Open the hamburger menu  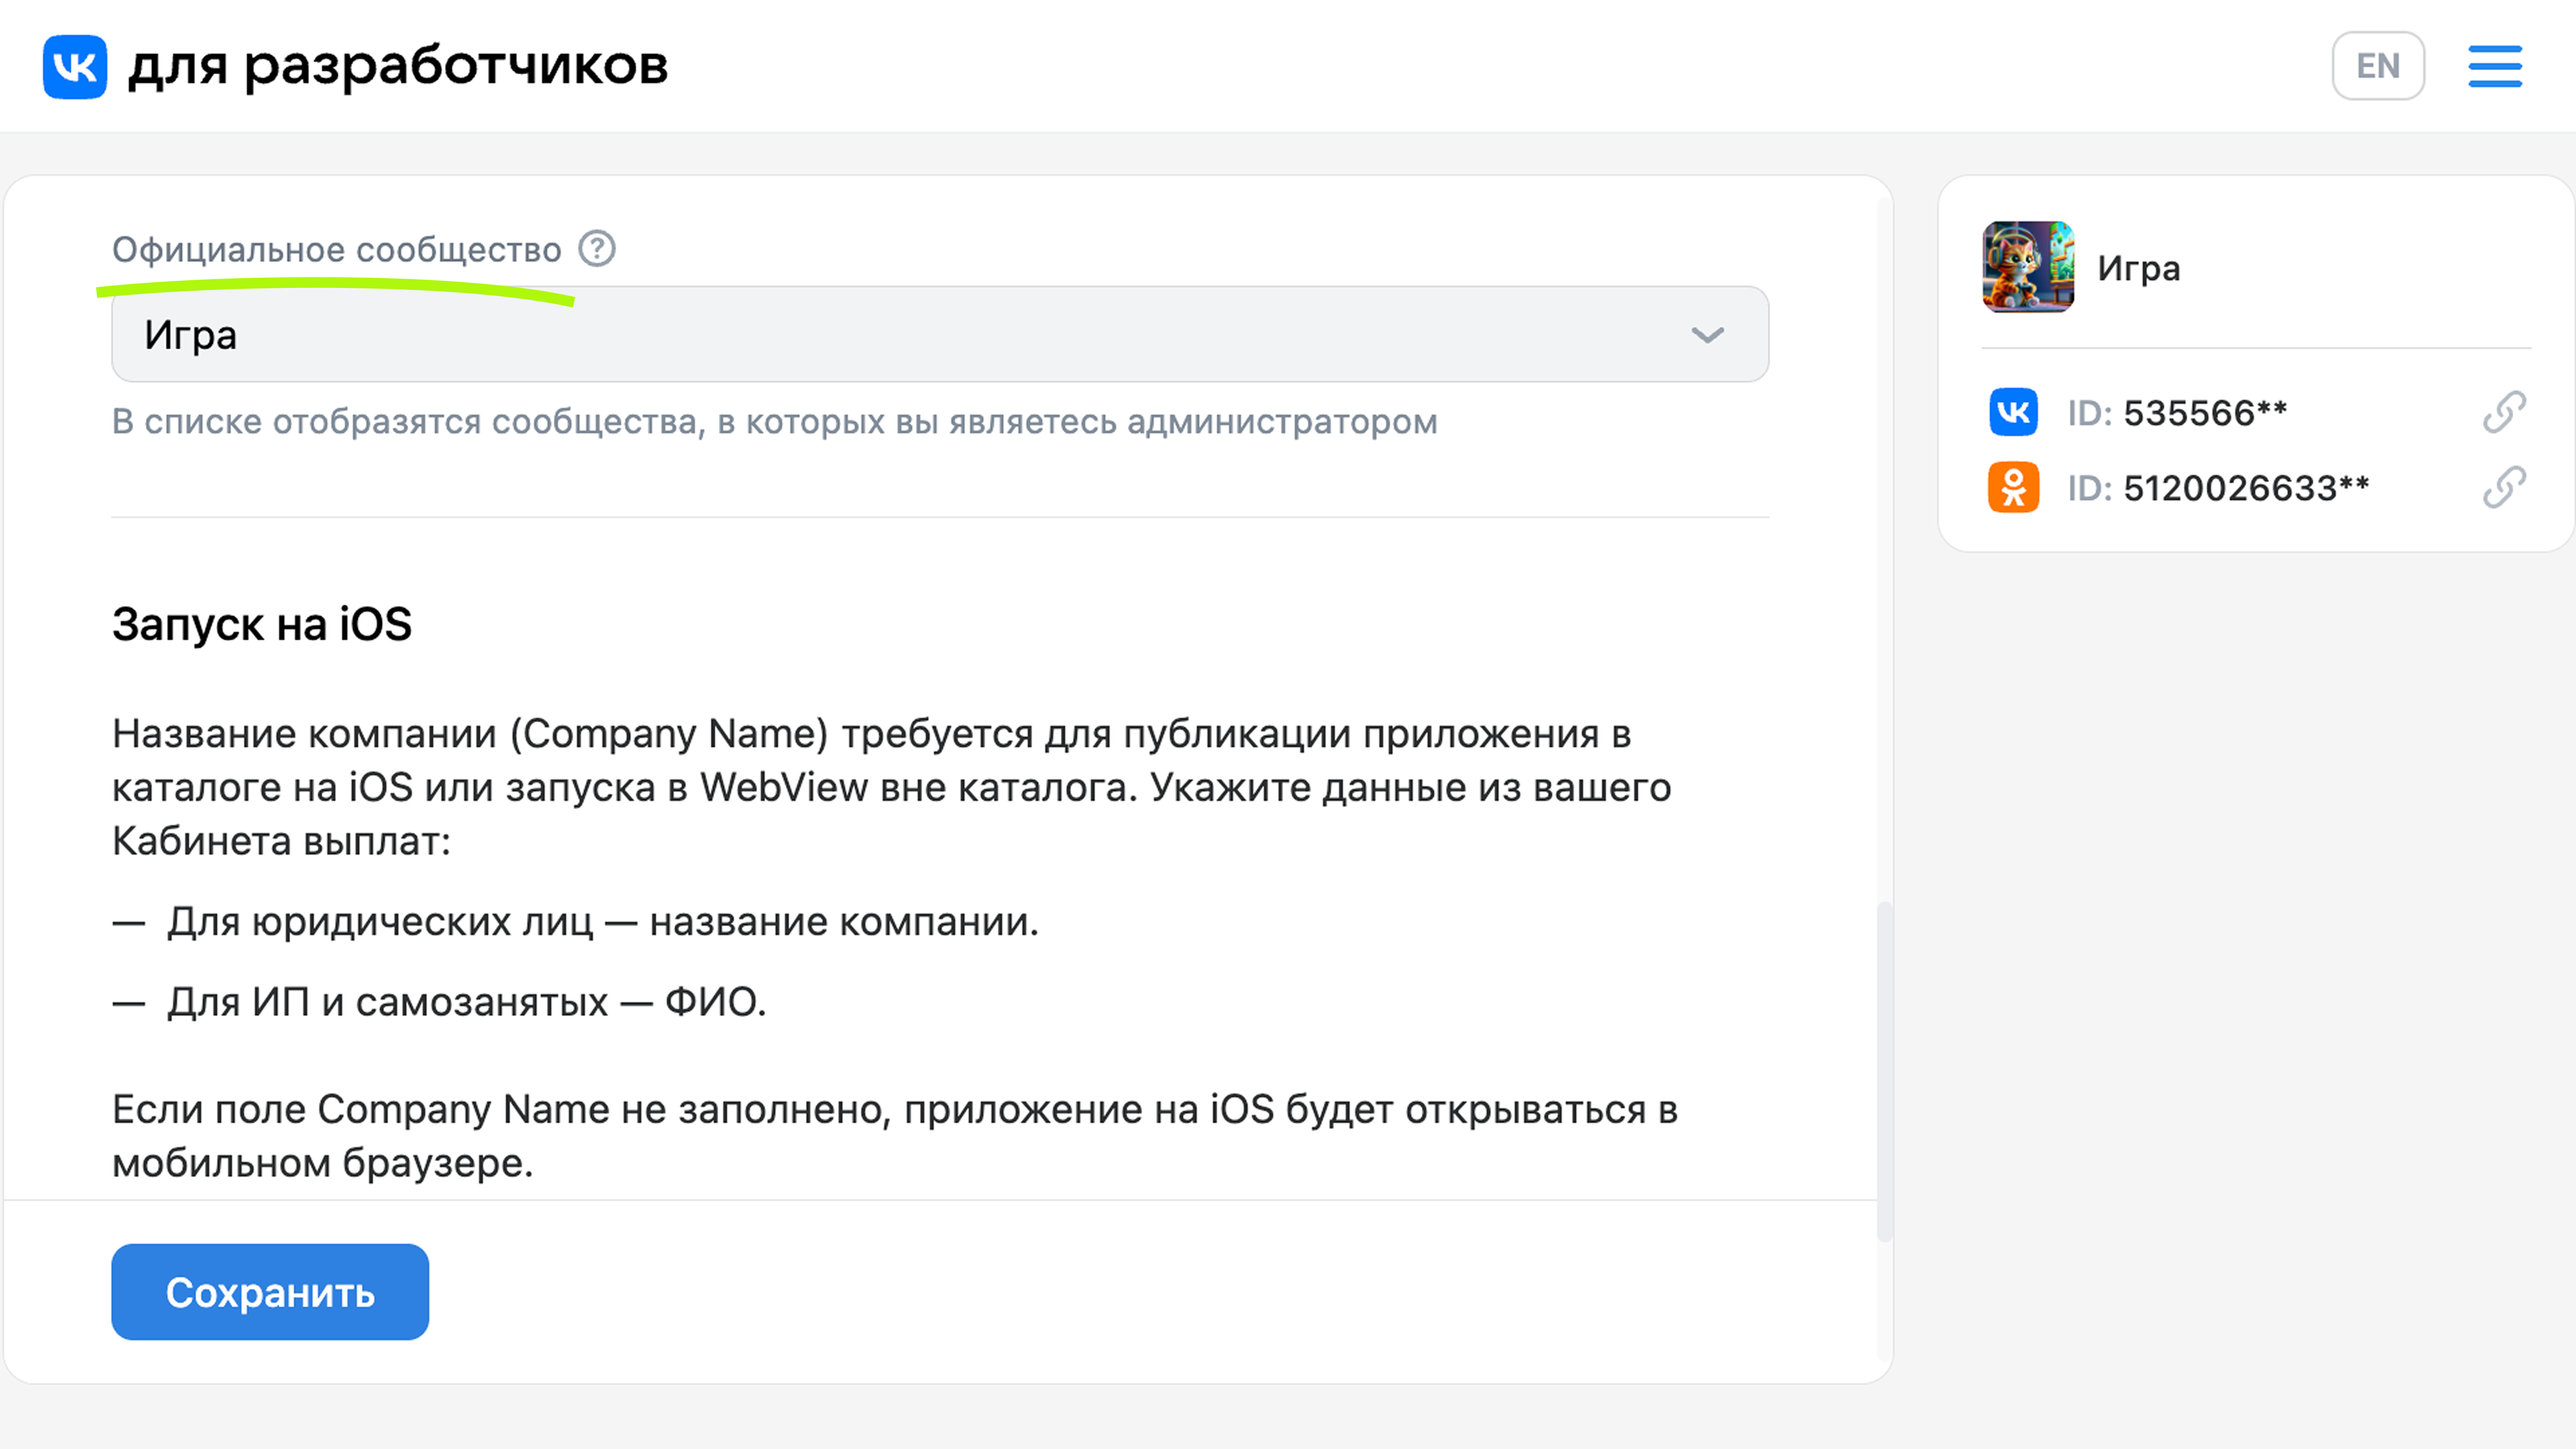pos(2494,66)
